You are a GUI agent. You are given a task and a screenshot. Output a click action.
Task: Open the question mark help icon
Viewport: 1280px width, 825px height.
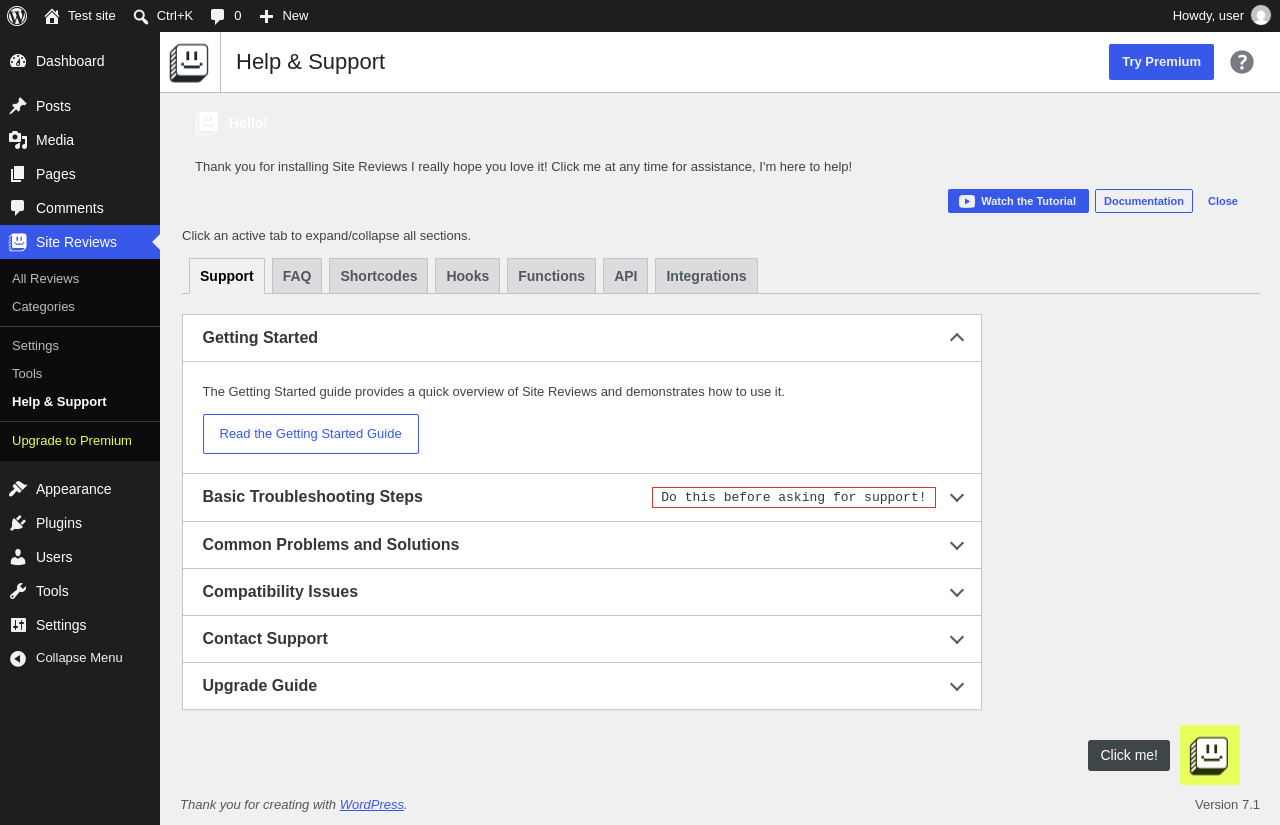pyautogui.click(x=1242, y=62)
